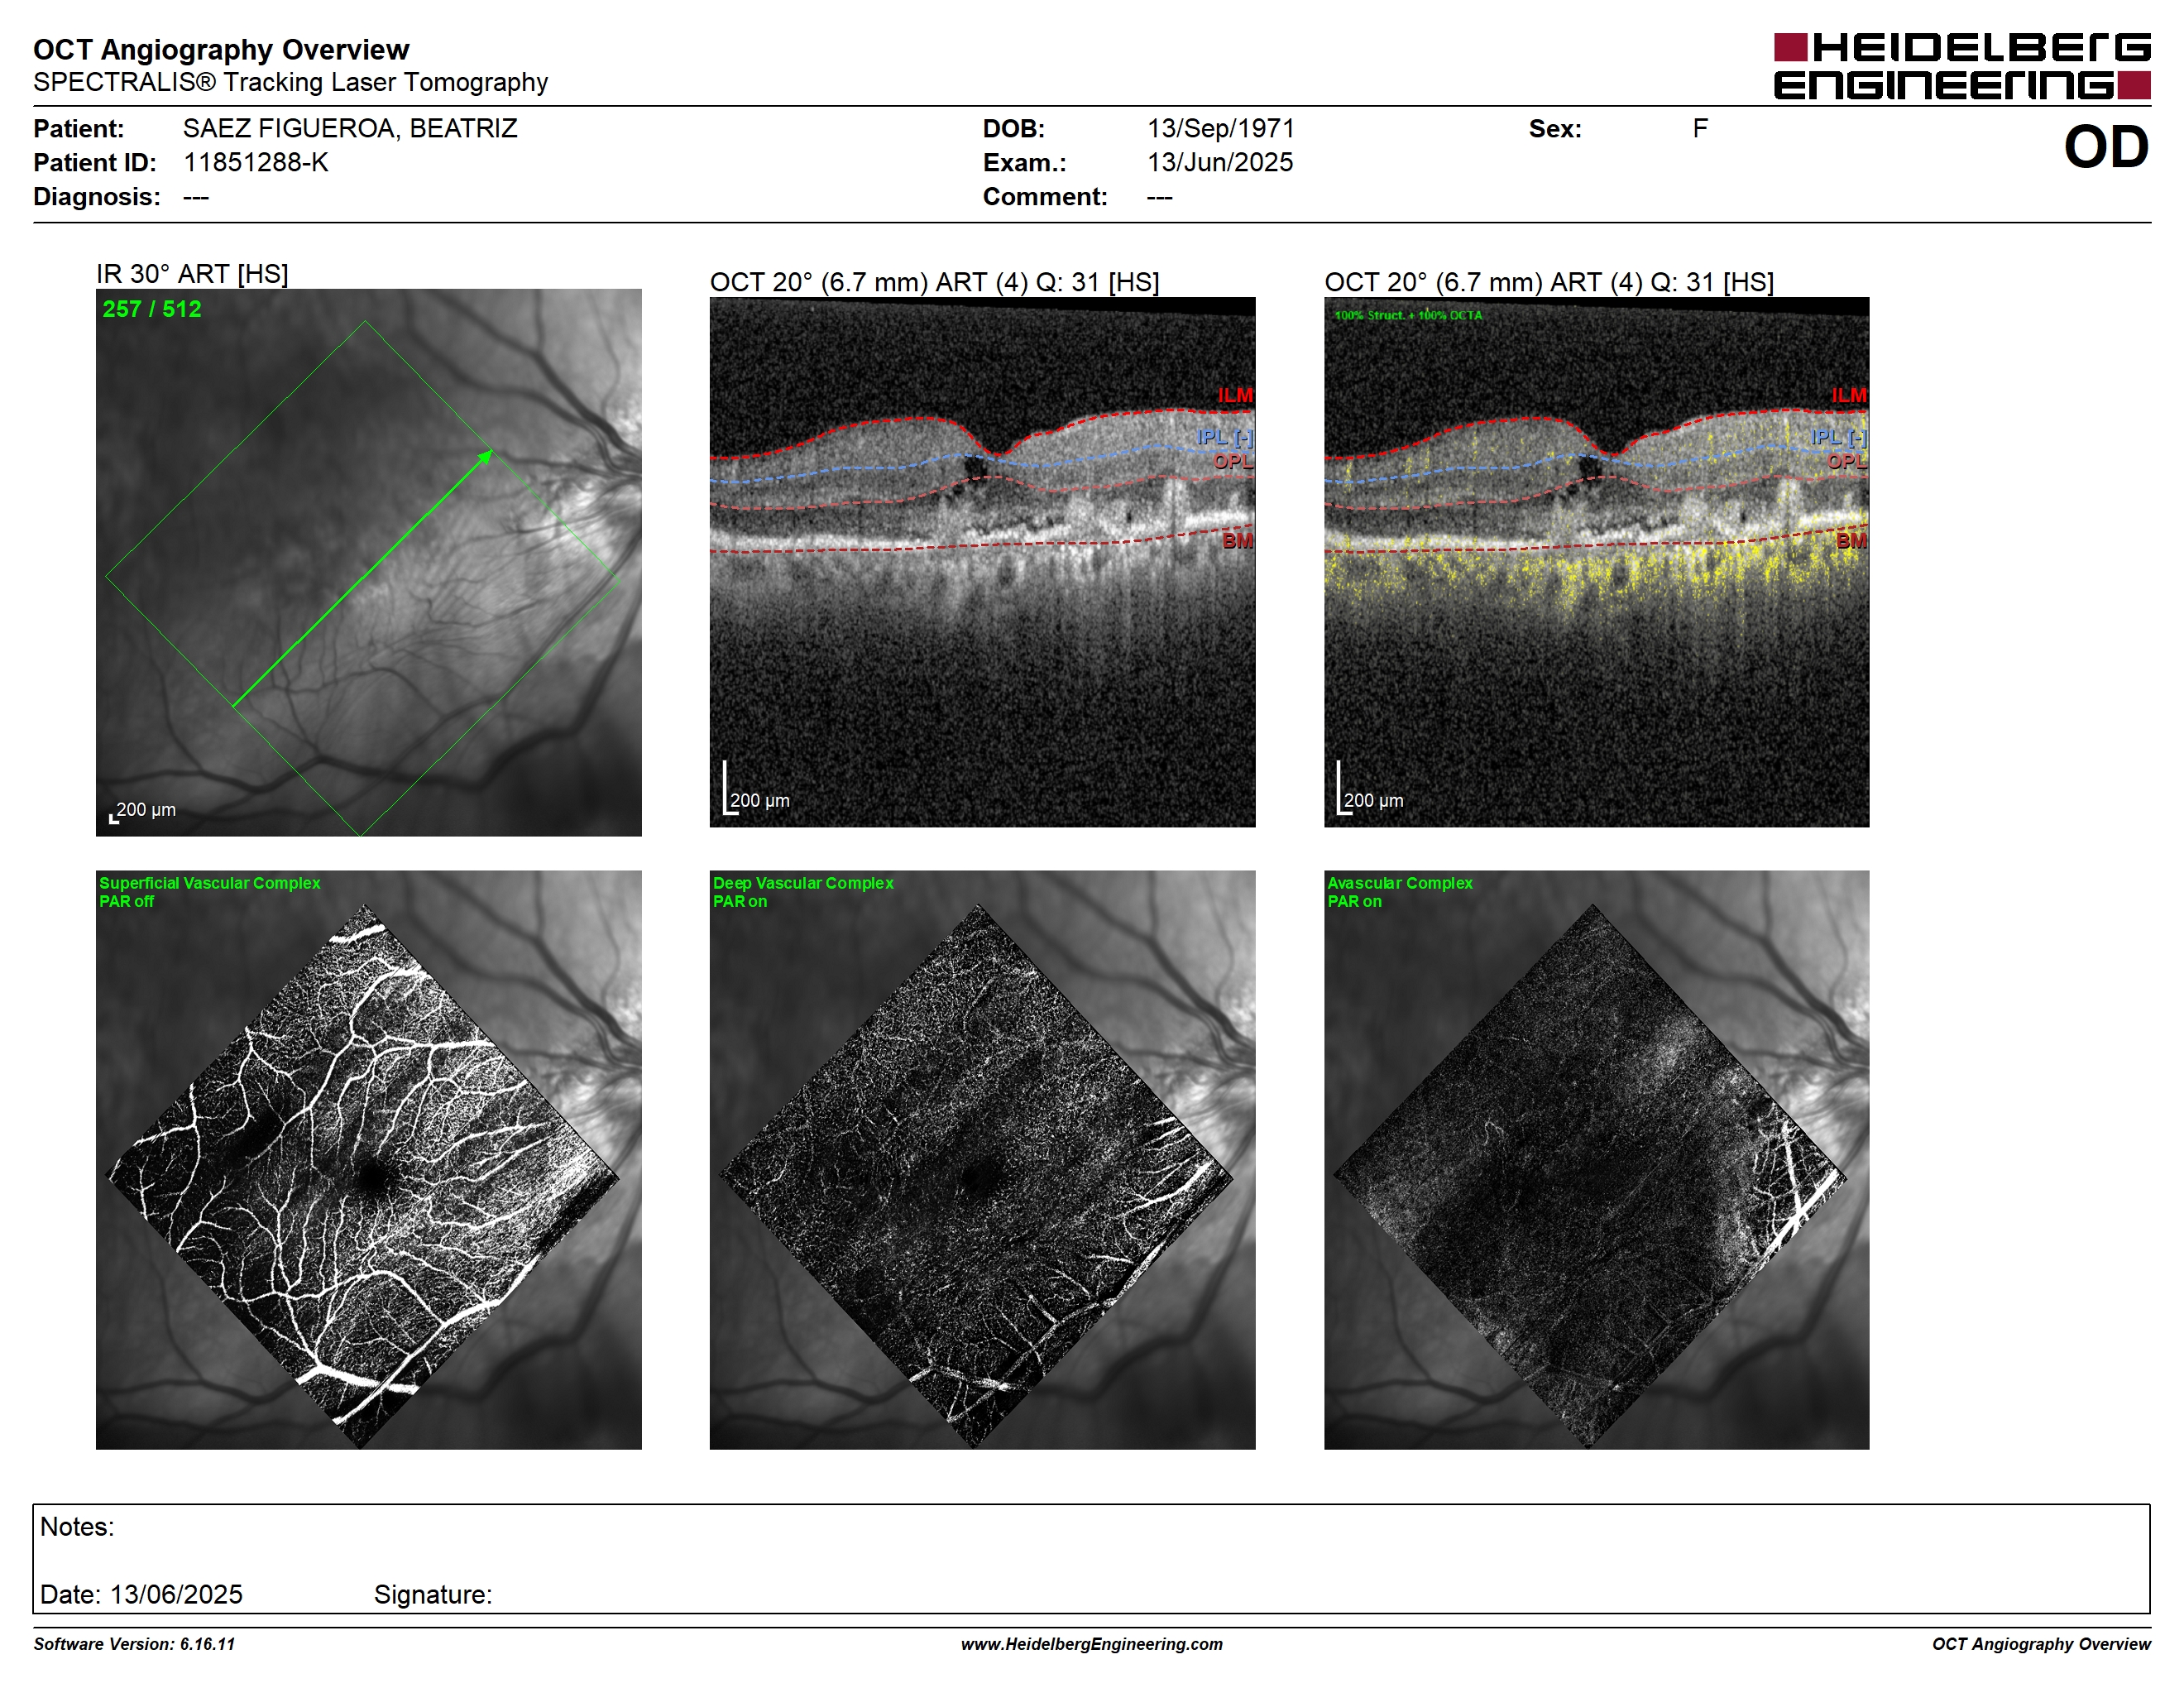Click the Heidelberg Engineering logo
The image size is (2184, 1688).
pos(1962,66)
